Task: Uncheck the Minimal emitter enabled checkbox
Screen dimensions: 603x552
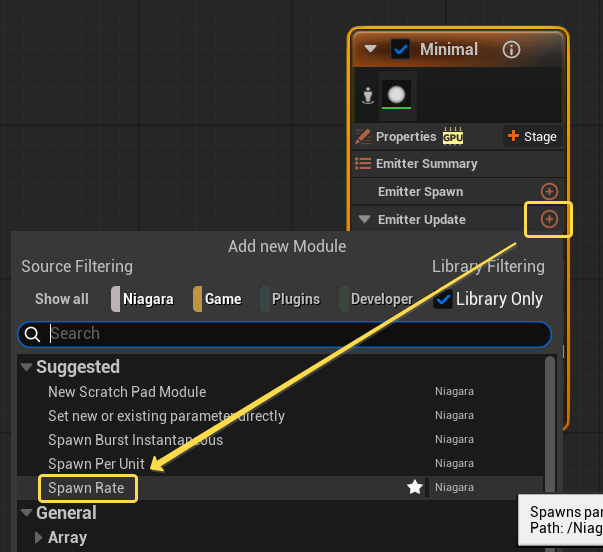Action: (x=400, y=49)
